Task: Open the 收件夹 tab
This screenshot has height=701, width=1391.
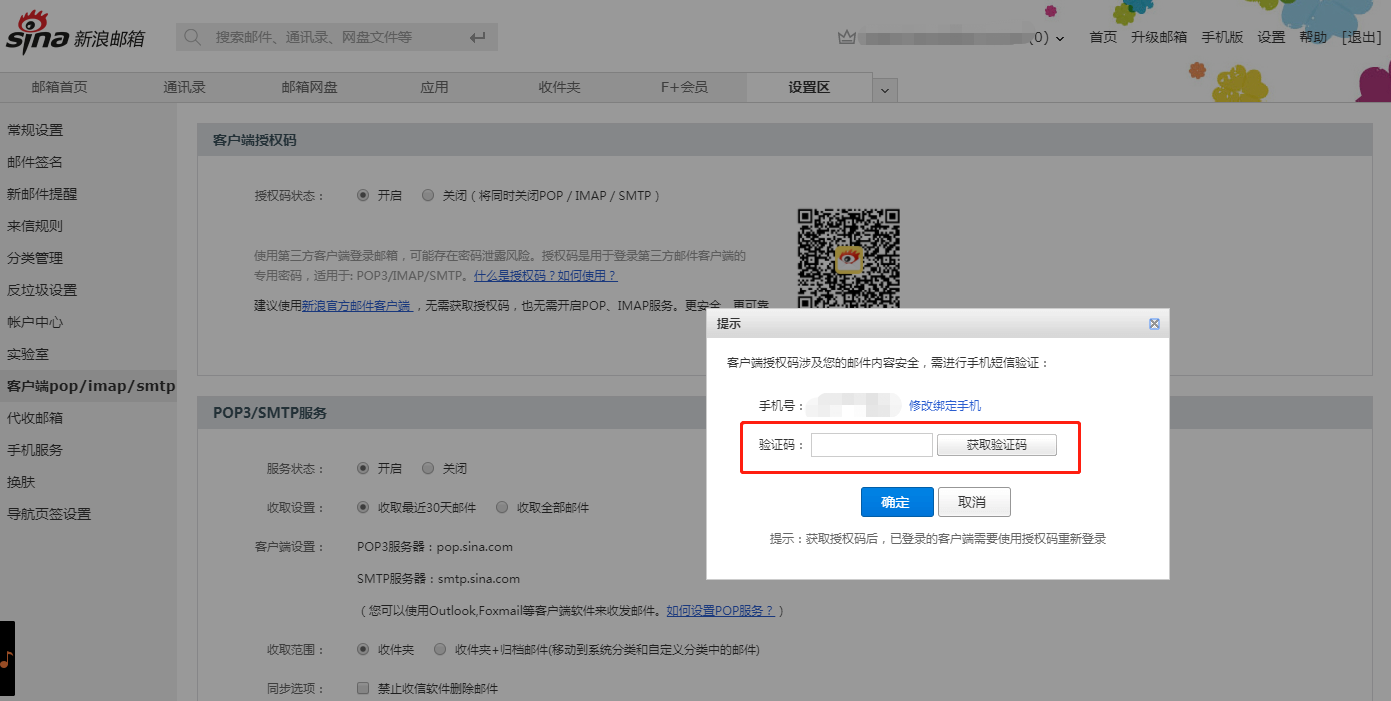Action: click(x=560, y=87)
